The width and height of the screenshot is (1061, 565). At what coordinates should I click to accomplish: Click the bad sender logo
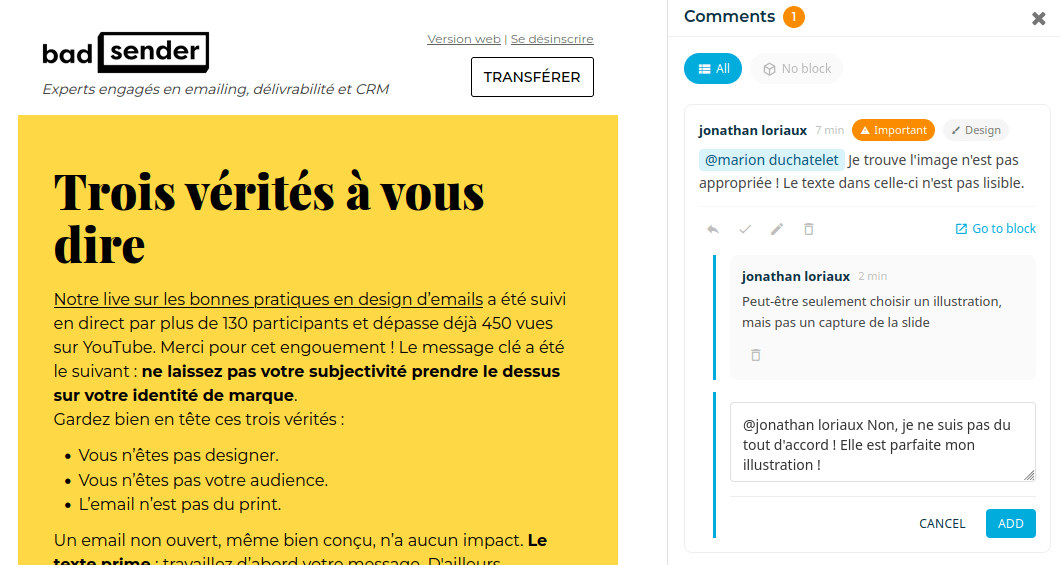[126, 52]
